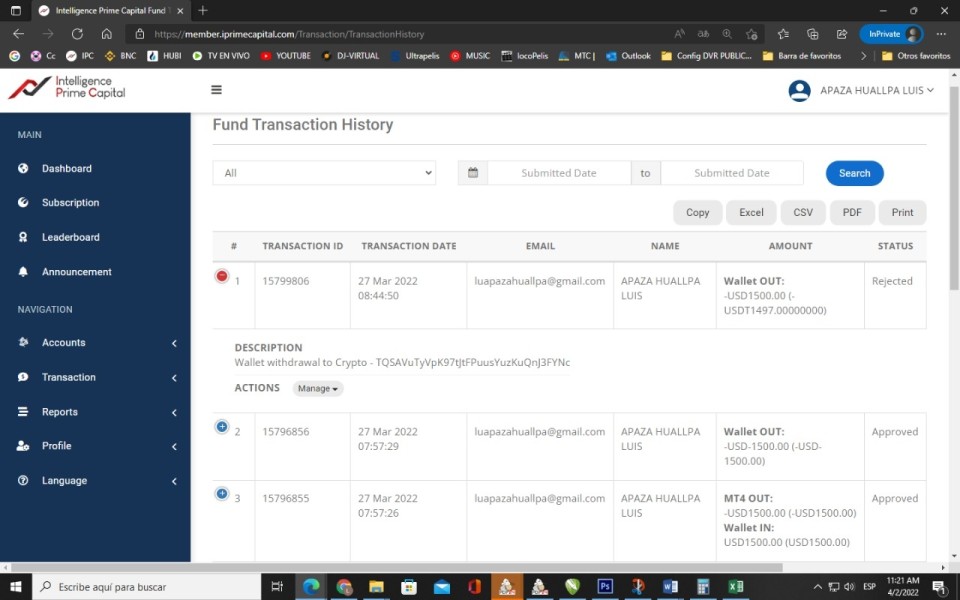Open the TV EN VIVO bookmark

point(221,56)
